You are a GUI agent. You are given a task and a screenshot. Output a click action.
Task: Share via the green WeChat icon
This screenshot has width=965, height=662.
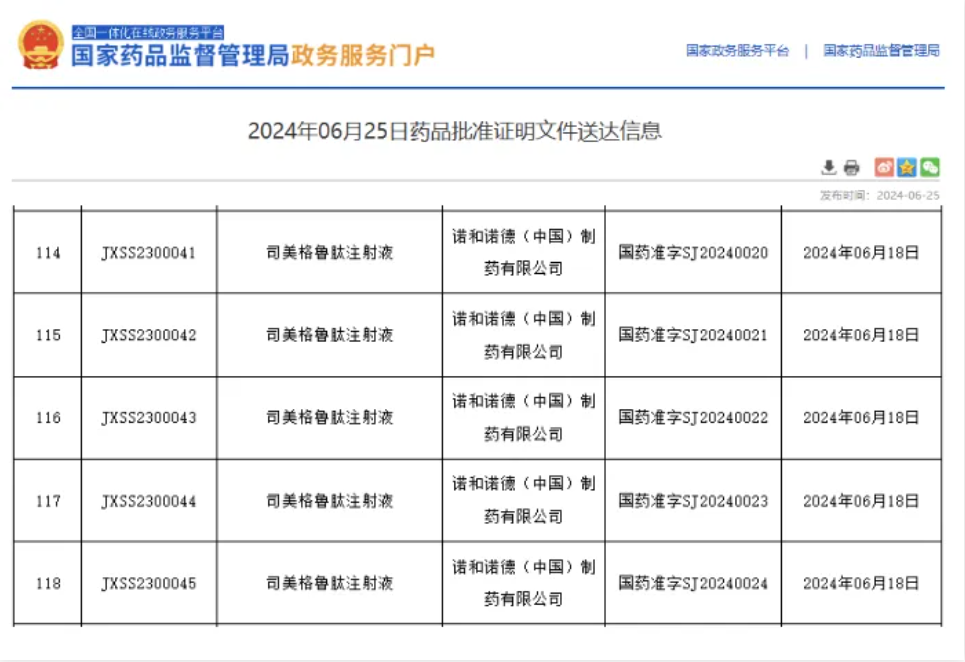tap(929, 167)
